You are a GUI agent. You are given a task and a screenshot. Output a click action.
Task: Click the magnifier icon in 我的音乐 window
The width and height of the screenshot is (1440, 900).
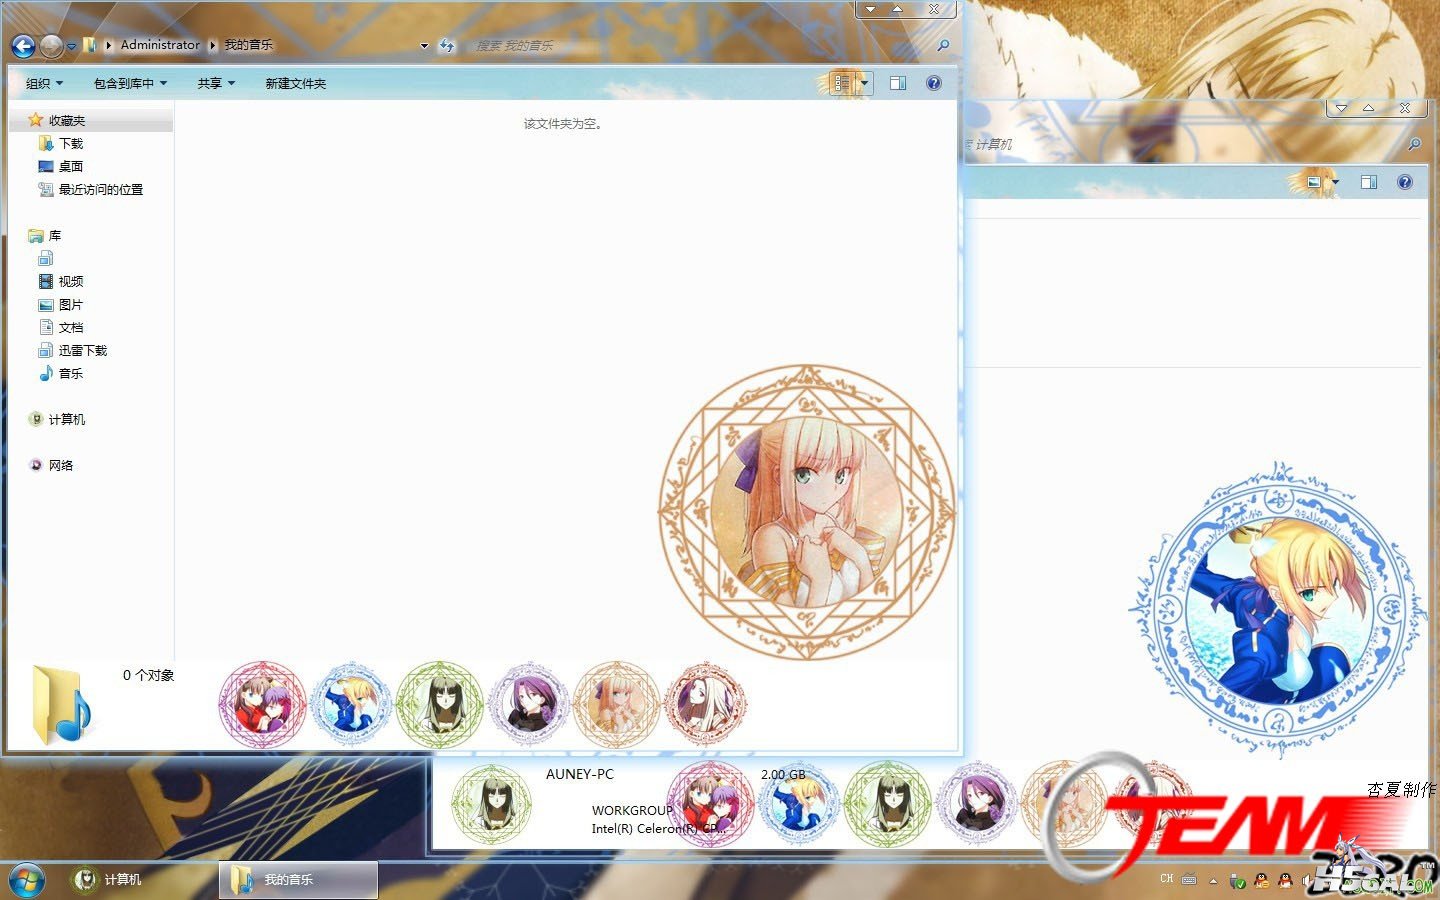[942, 45]
